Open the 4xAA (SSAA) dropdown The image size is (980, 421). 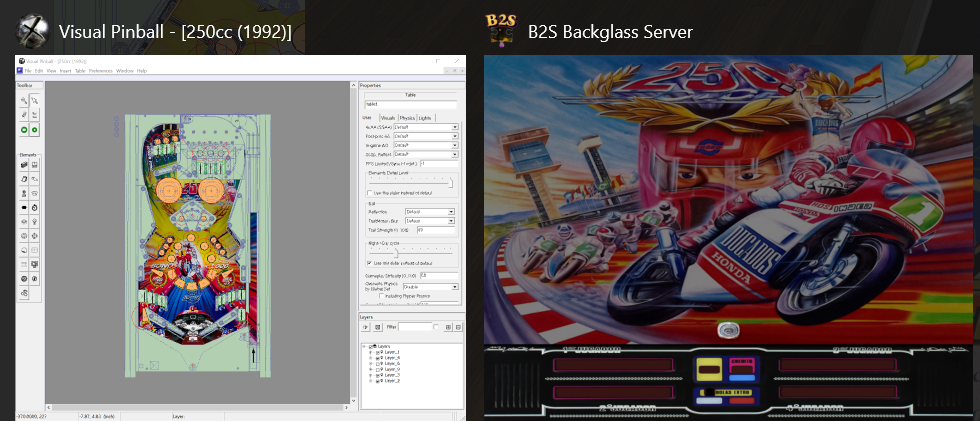click(x=426, y=127)
